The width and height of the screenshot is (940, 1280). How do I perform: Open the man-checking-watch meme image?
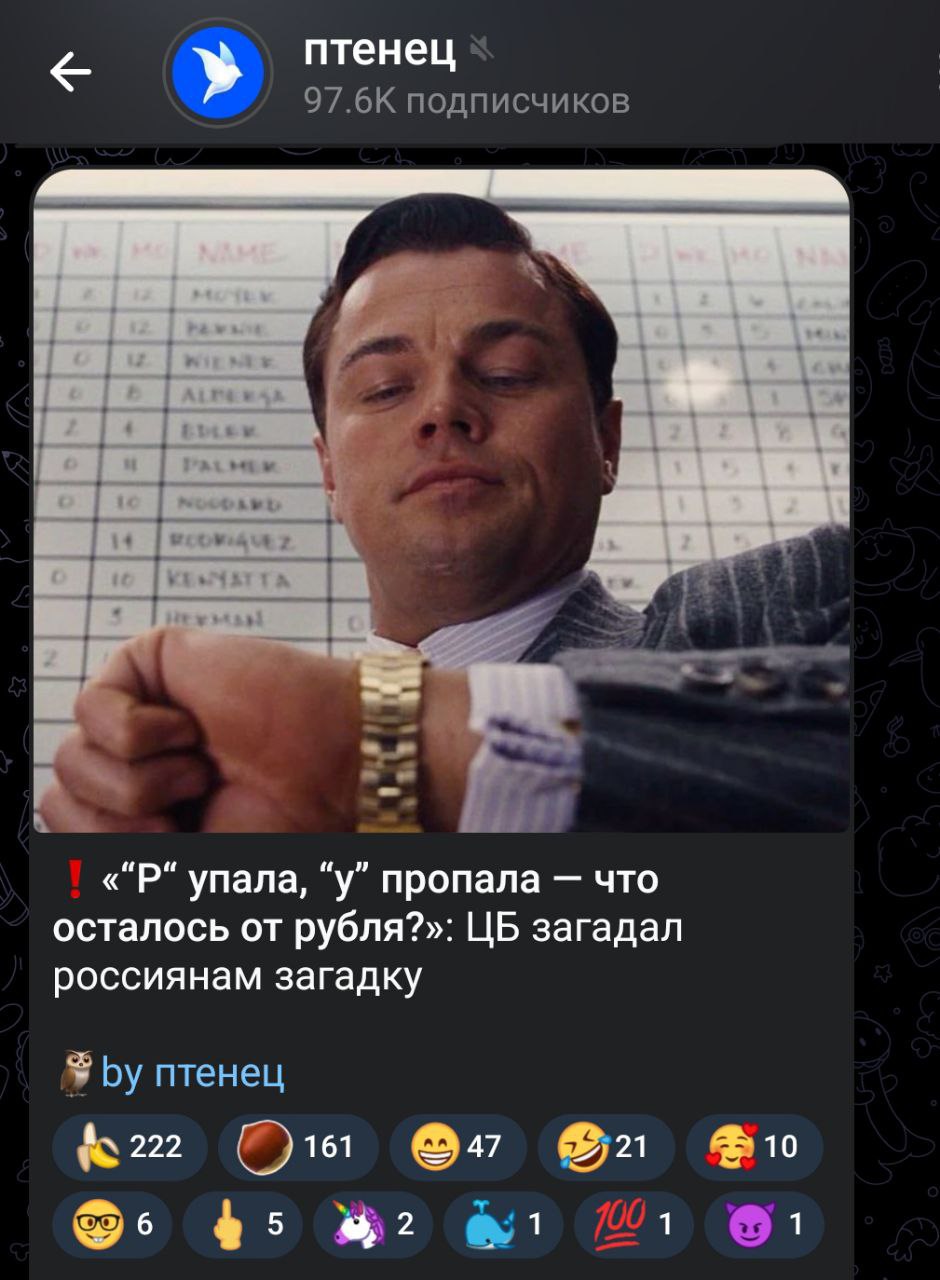tap(441, 500)
